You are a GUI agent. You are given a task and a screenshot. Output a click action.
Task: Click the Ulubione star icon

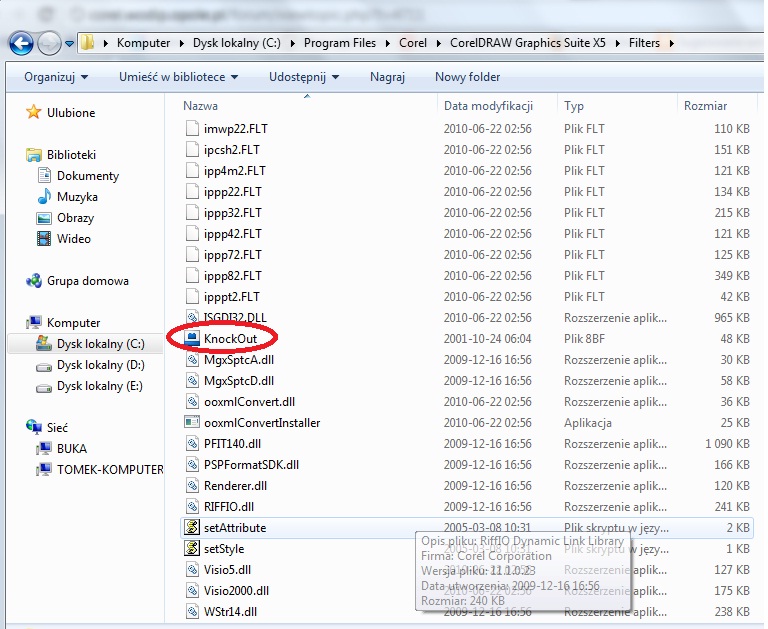(x=34, y=113)
